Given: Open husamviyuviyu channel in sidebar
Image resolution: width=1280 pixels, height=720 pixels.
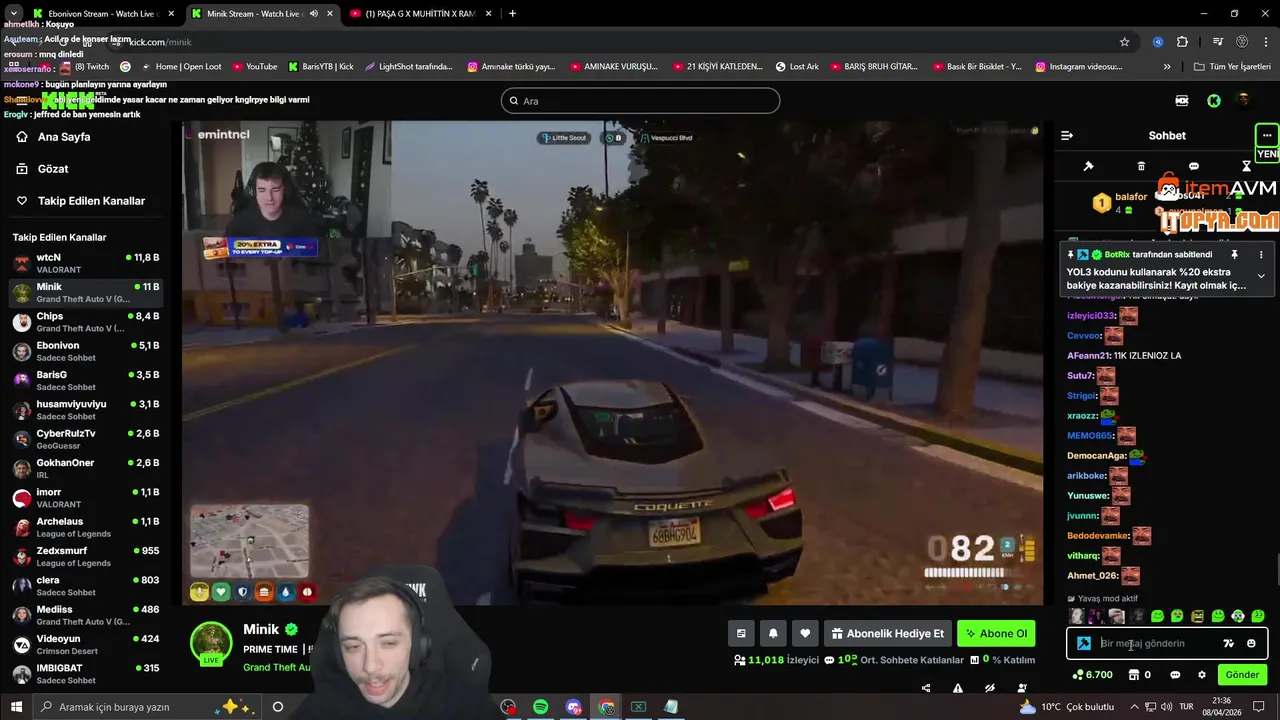Looking at the screenshot, I should [x=85, y=410].
